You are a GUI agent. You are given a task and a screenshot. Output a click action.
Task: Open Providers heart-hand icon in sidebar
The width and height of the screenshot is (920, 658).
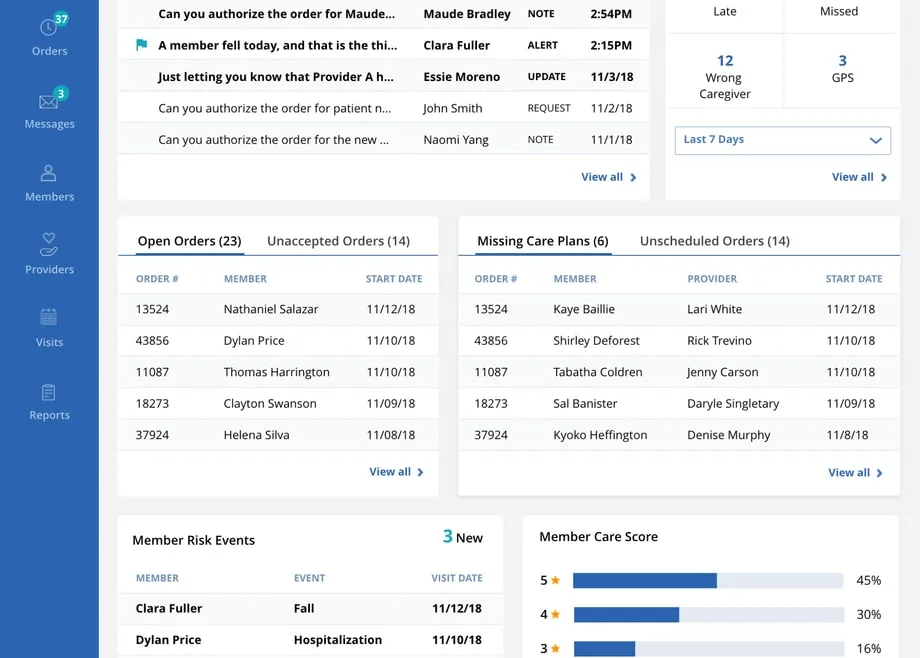coord(49,244)
